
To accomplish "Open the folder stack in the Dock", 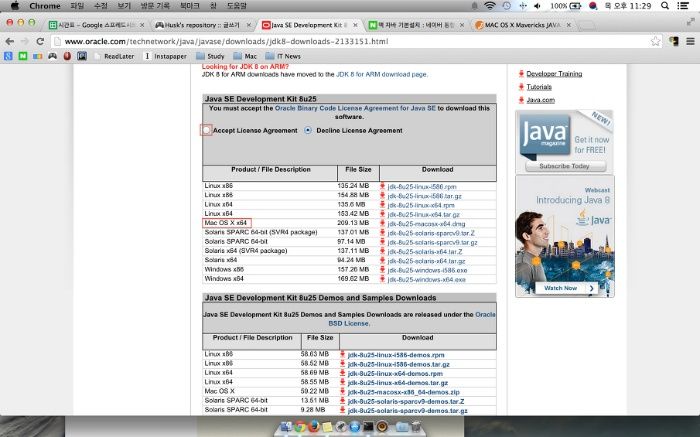I will click(x=402, y=427).
